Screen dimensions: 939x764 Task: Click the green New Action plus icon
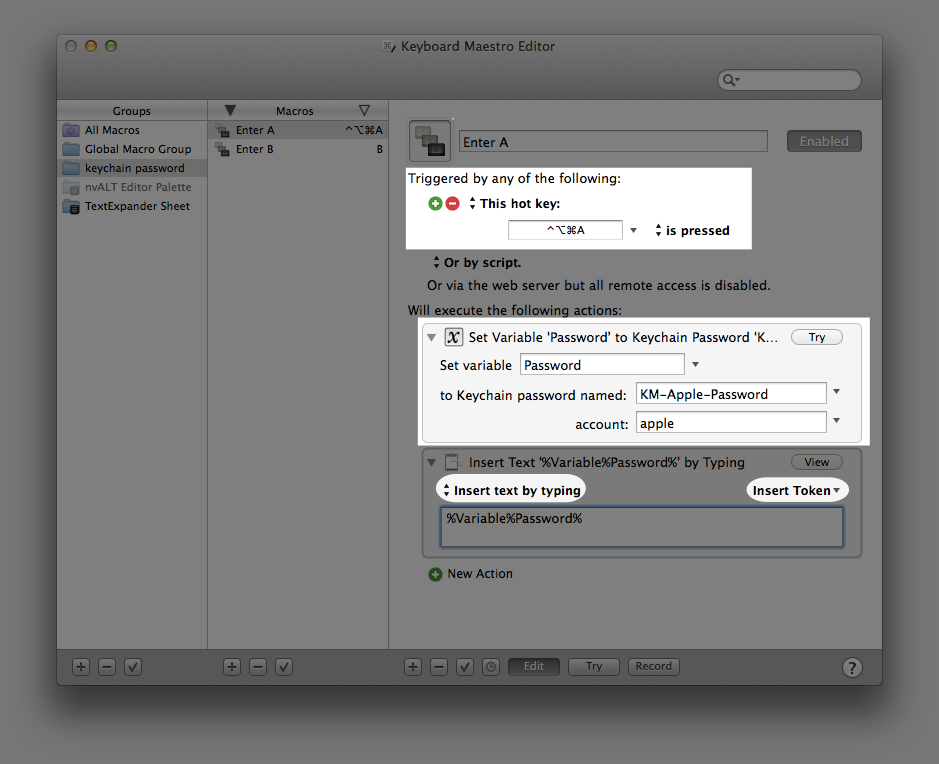pos(435,574)
